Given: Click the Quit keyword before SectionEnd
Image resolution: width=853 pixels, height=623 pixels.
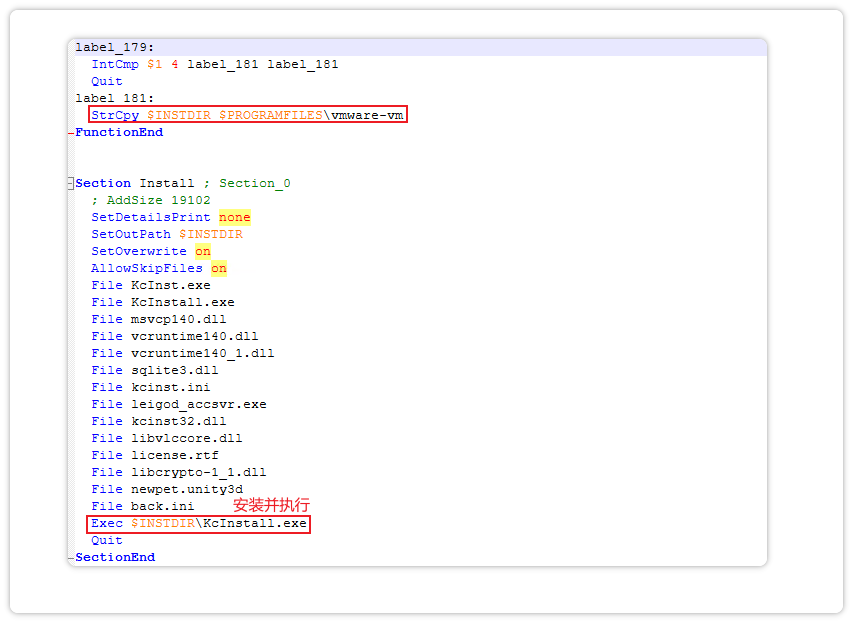Looking at the screenshot, I should point(107,540).
